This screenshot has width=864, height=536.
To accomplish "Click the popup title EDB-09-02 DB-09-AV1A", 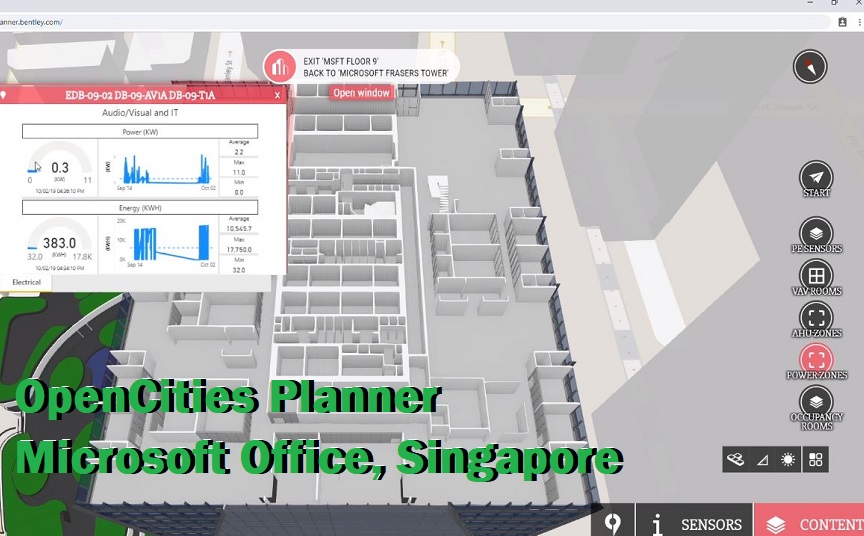I will pos(140,95).
